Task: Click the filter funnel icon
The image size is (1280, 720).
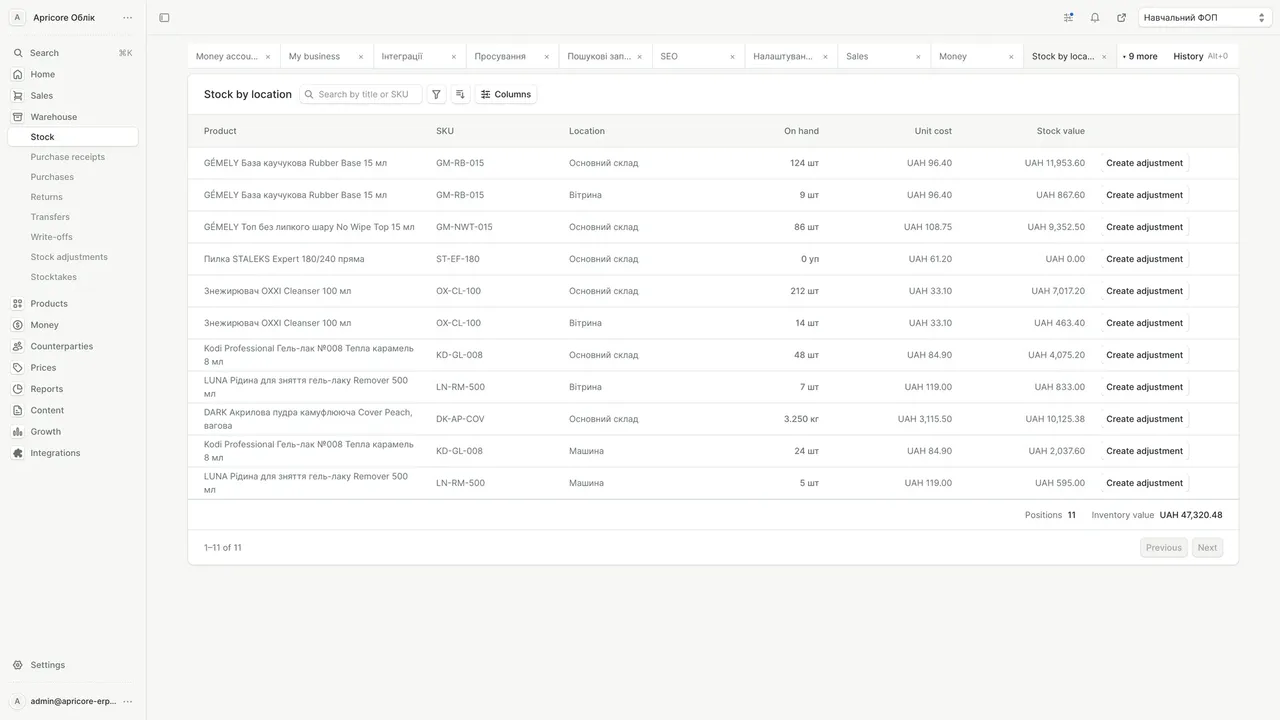Action: coord(436,94)
